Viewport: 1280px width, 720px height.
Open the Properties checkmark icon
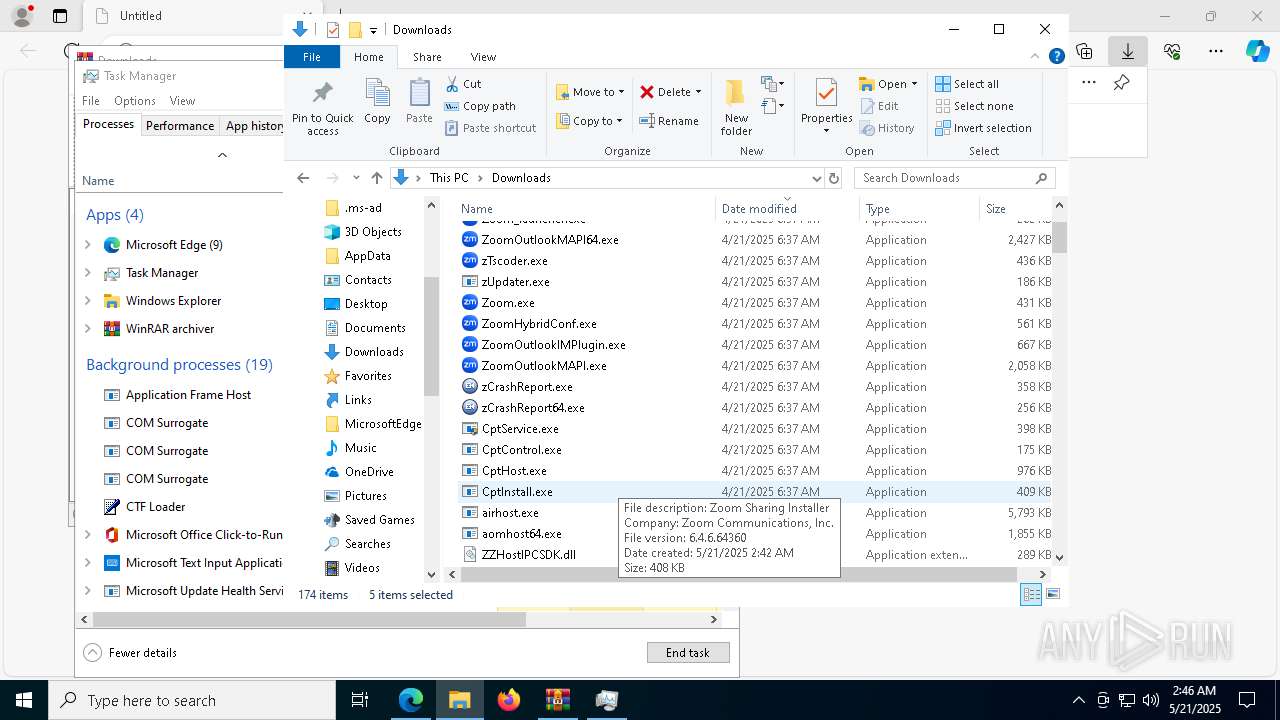[826, 92]
